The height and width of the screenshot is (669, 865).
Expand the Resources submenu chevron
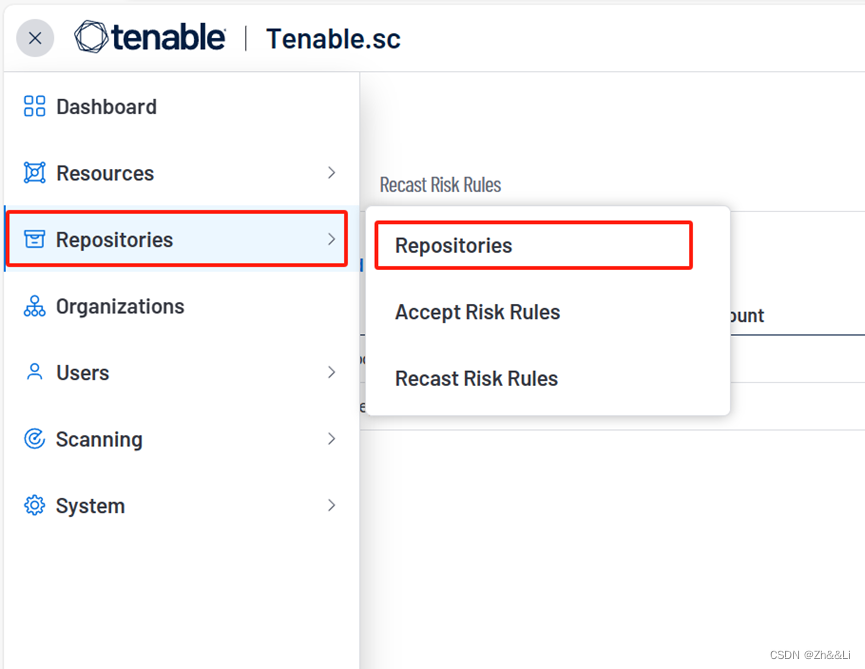point(331,172)
